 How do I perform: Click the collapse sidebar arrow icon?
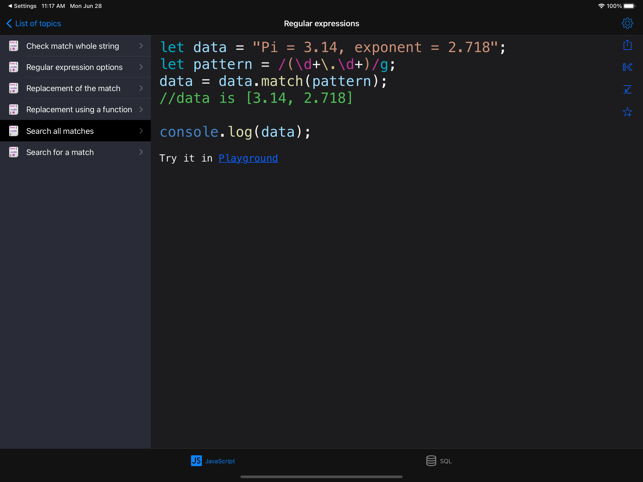click(627, 67)
